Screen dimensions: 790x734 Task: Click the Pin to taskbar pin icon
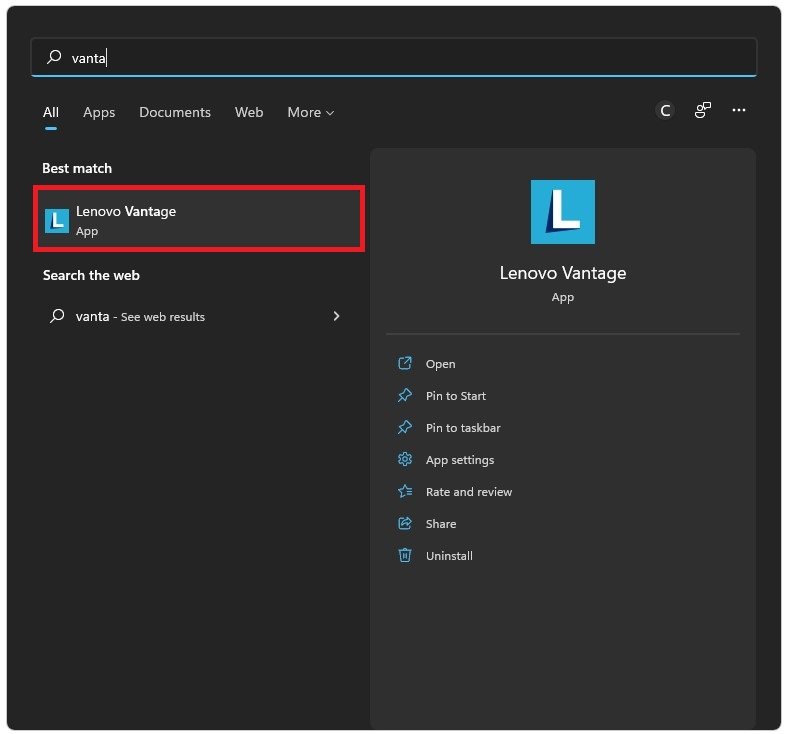tap(405, 428)
